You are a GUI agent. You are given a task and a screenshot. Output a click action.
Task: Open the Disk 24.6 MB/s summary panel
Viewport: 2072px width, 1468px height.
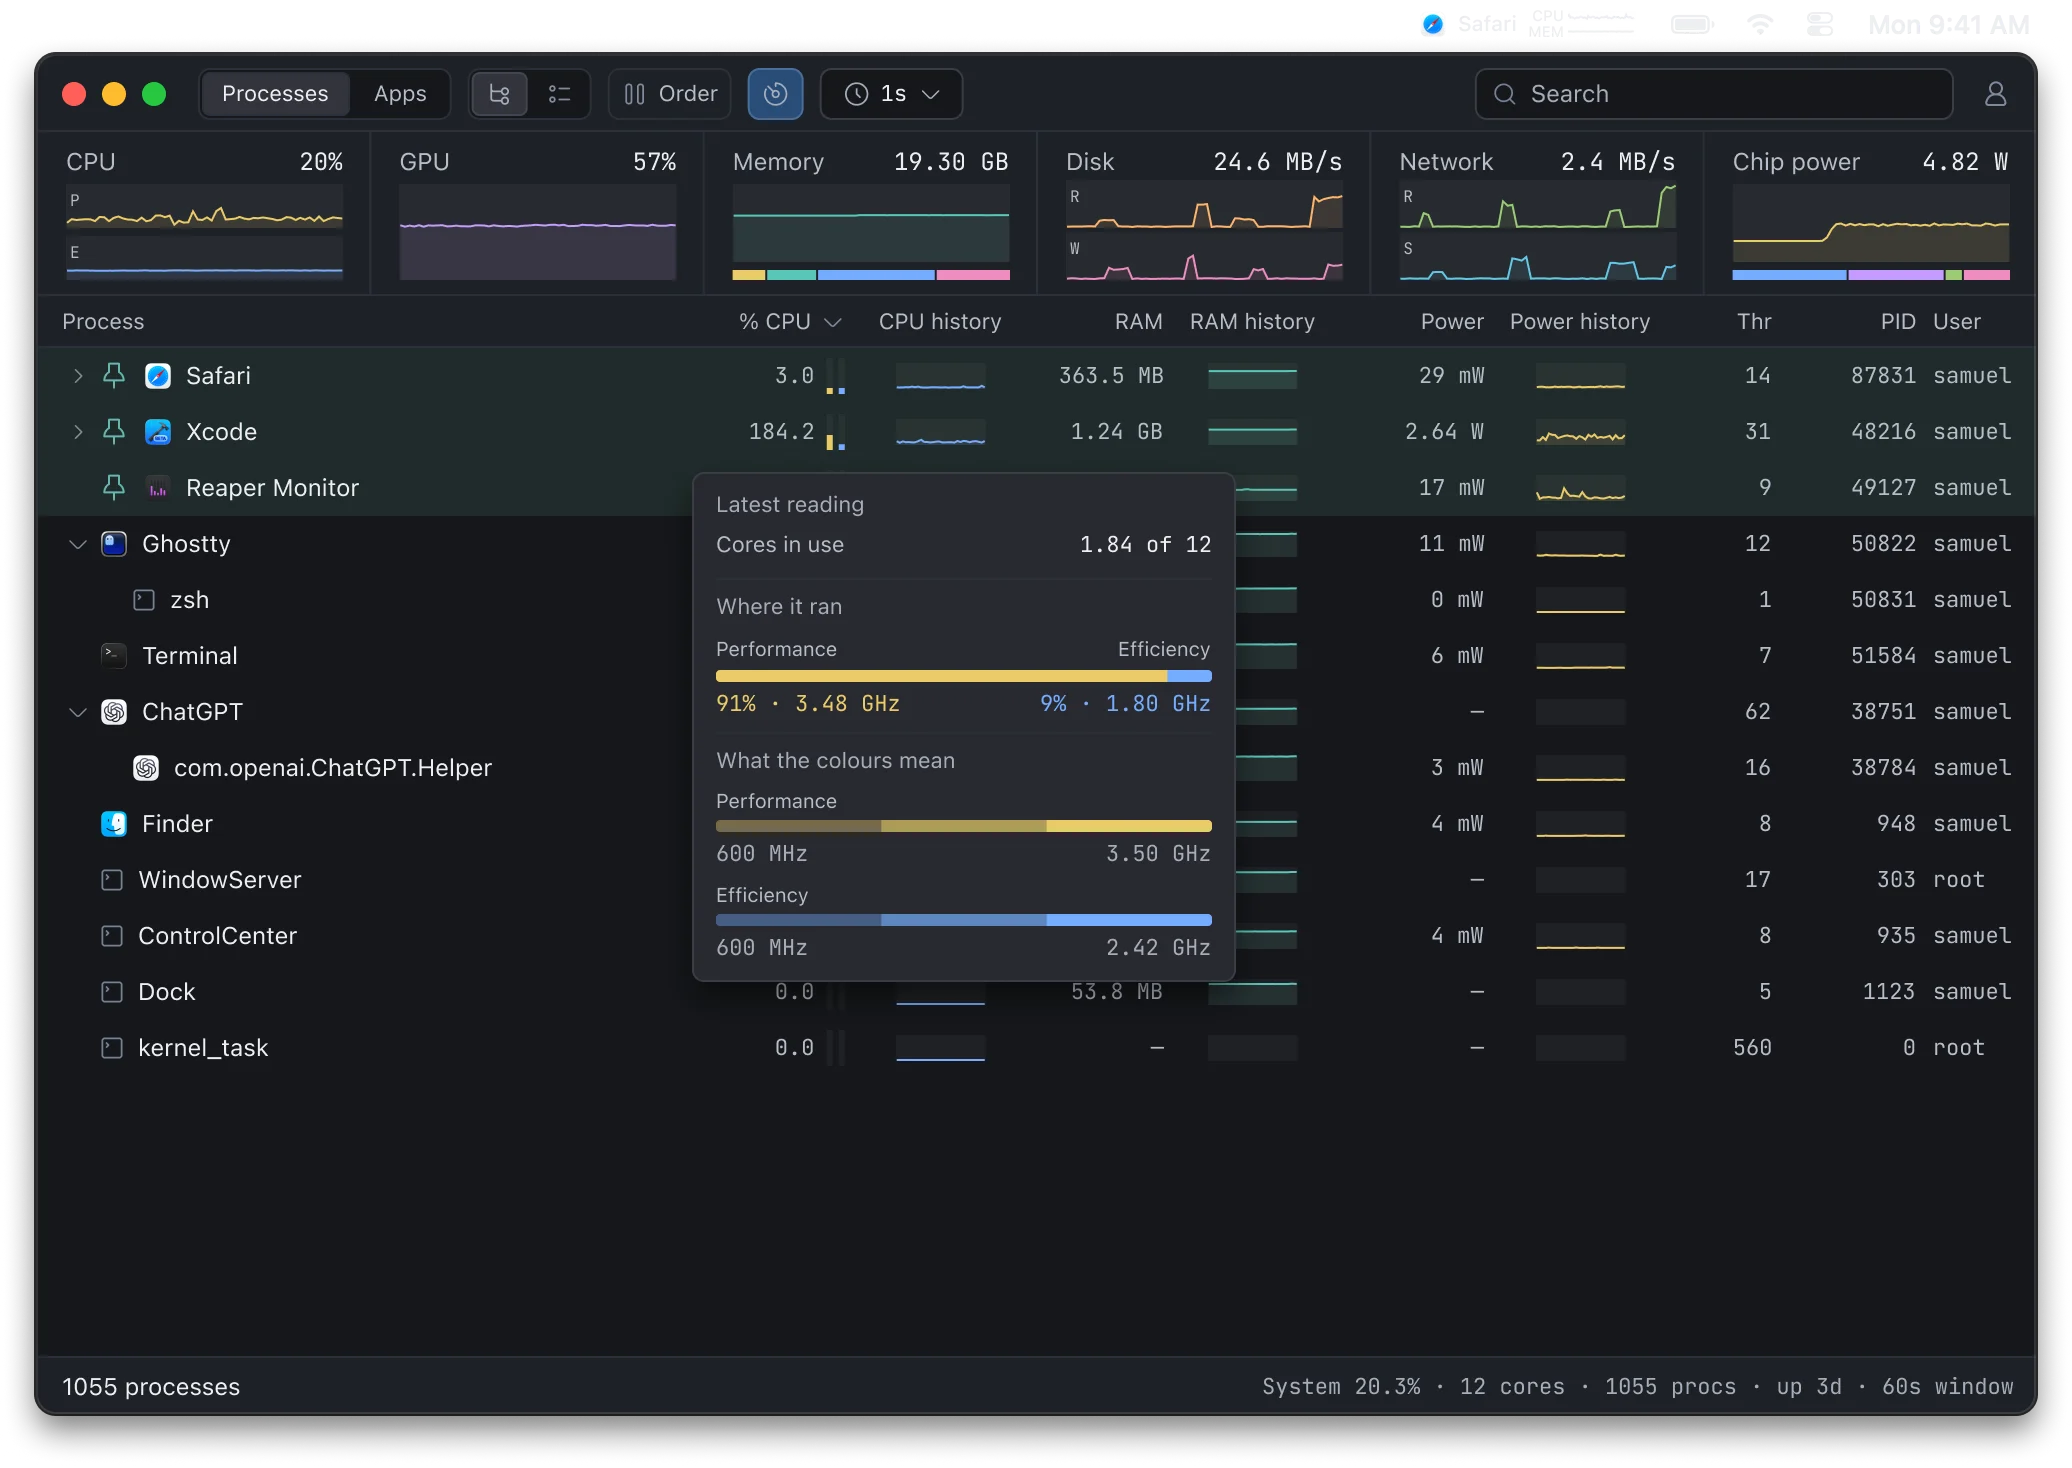coord(1204,214)
